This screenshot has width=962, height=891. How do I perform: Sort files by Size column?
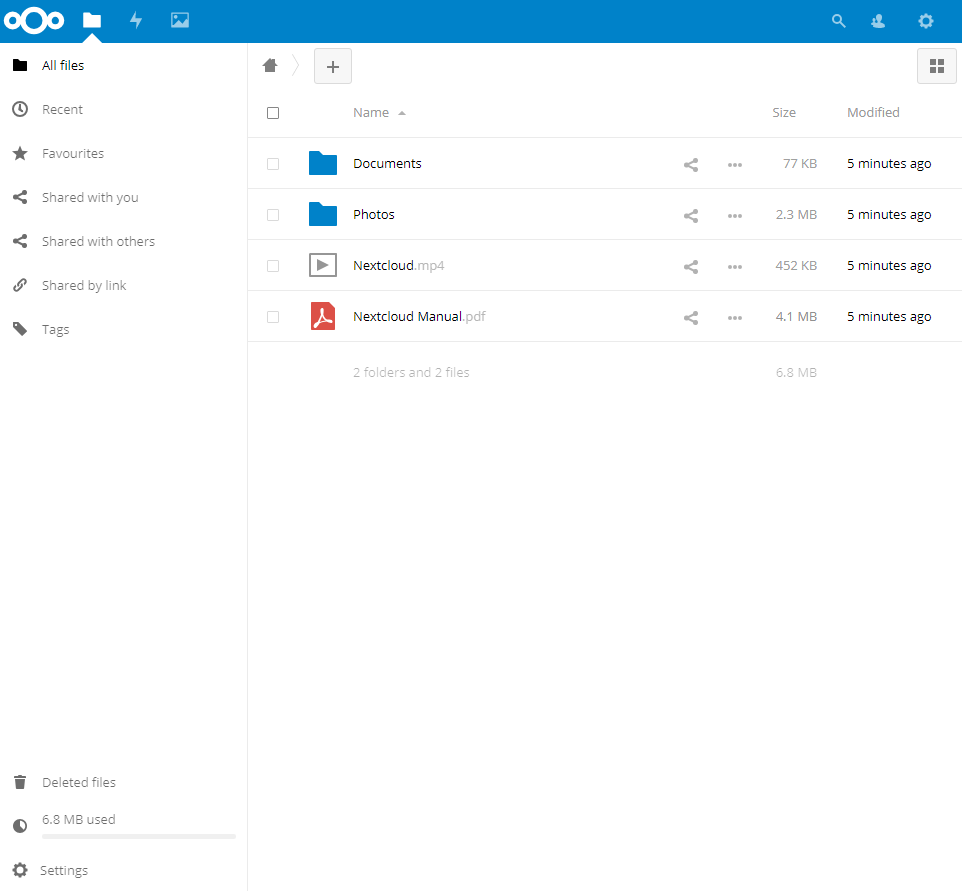pos(783,113)
